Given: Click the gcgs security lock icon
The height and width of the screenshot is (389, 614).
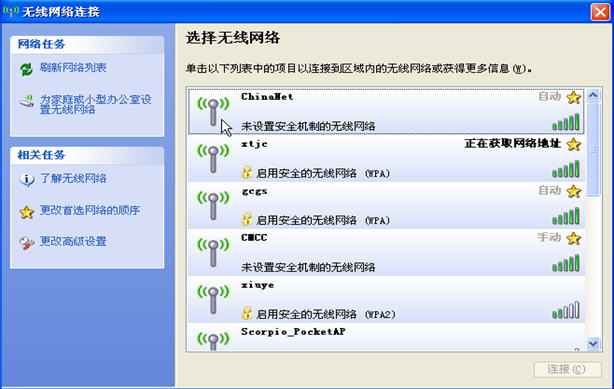Looking at the screenshot, I should [x=247, y=219].
